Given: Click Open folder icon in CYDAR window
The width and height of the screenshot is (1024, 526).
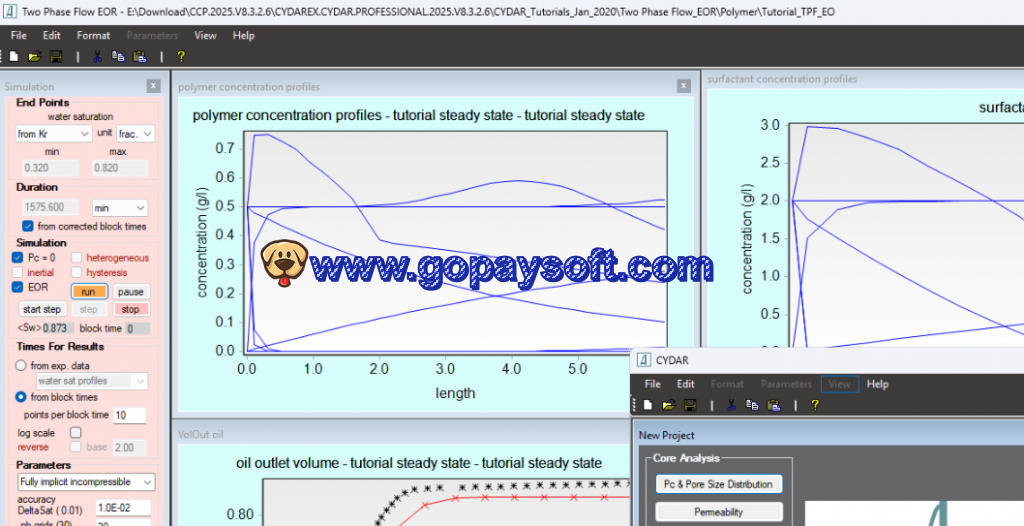Looking at the screenshot, I should (669, 405).
